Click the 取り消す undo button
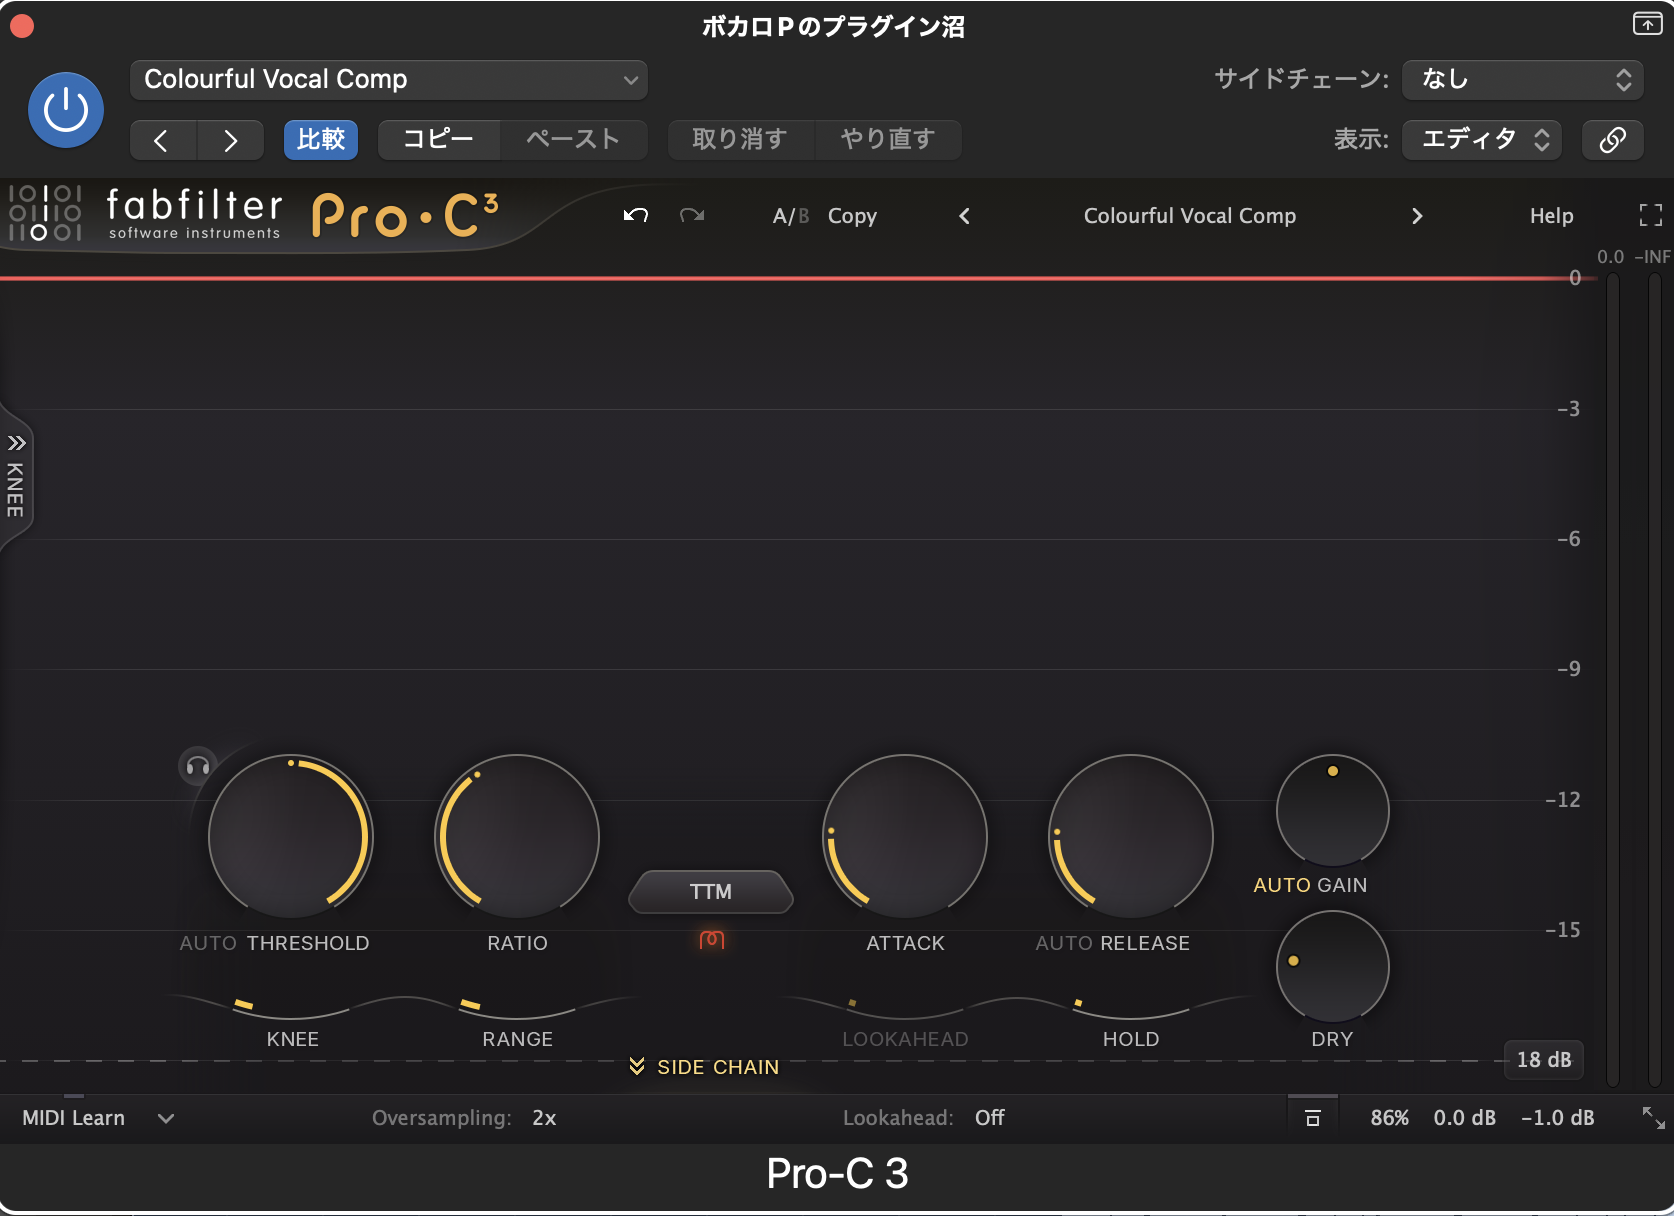The image size is (1674, 1216). point(741,140)
